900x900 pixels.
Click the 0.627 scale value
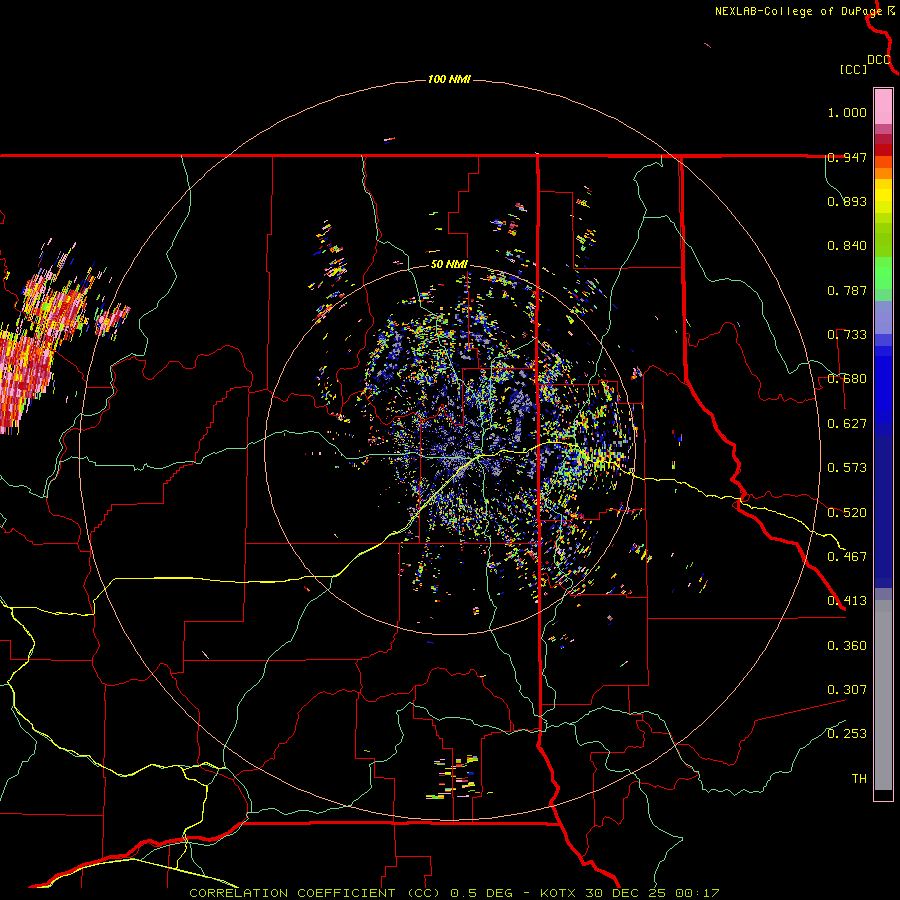(847, 424)
